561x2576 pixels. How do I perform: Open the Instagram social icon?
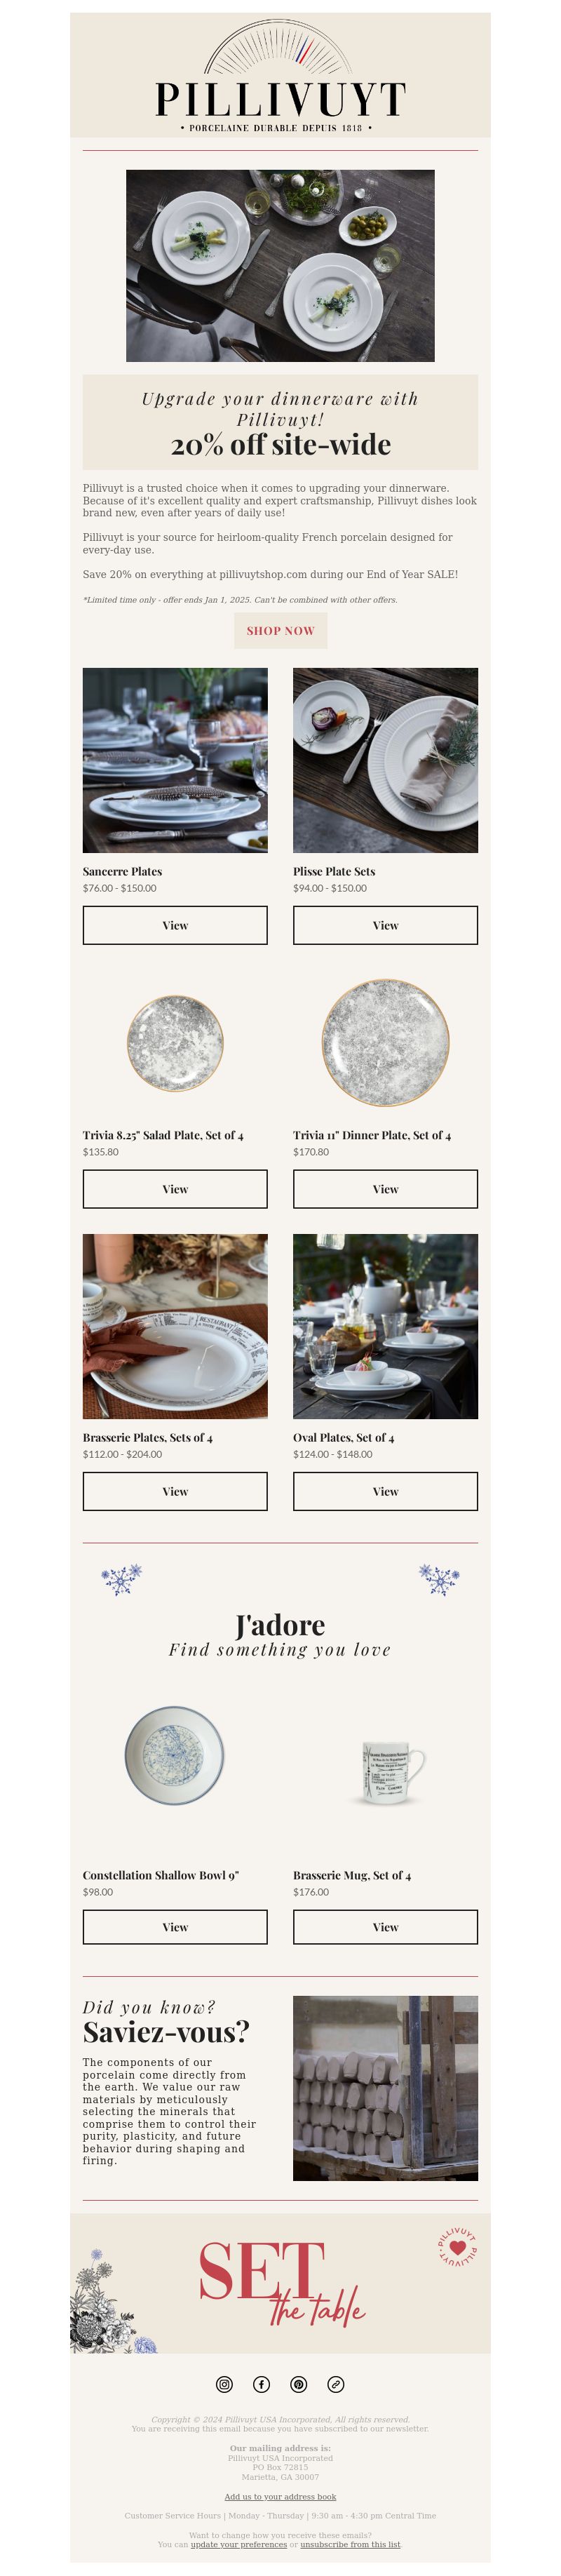(224, 2384)
